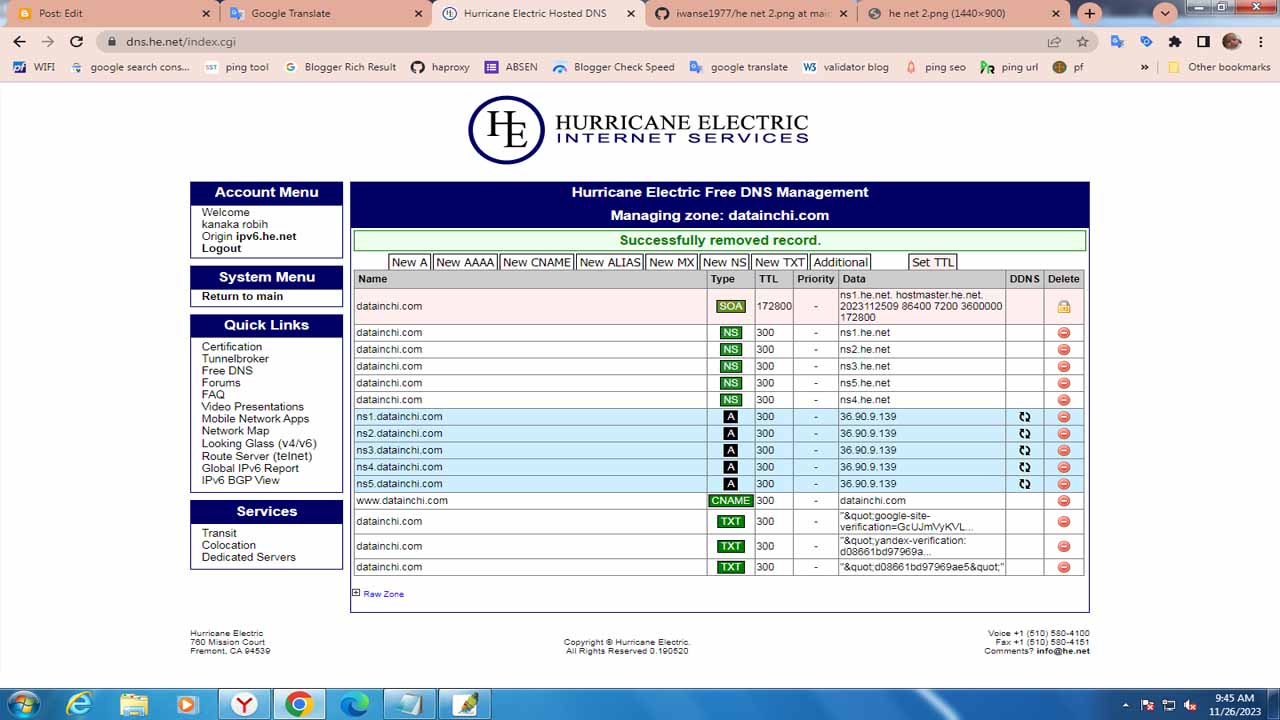This screenshot has height=720, width=1280.
Task: Open the Additional records tab
Action: pos(840,262)
